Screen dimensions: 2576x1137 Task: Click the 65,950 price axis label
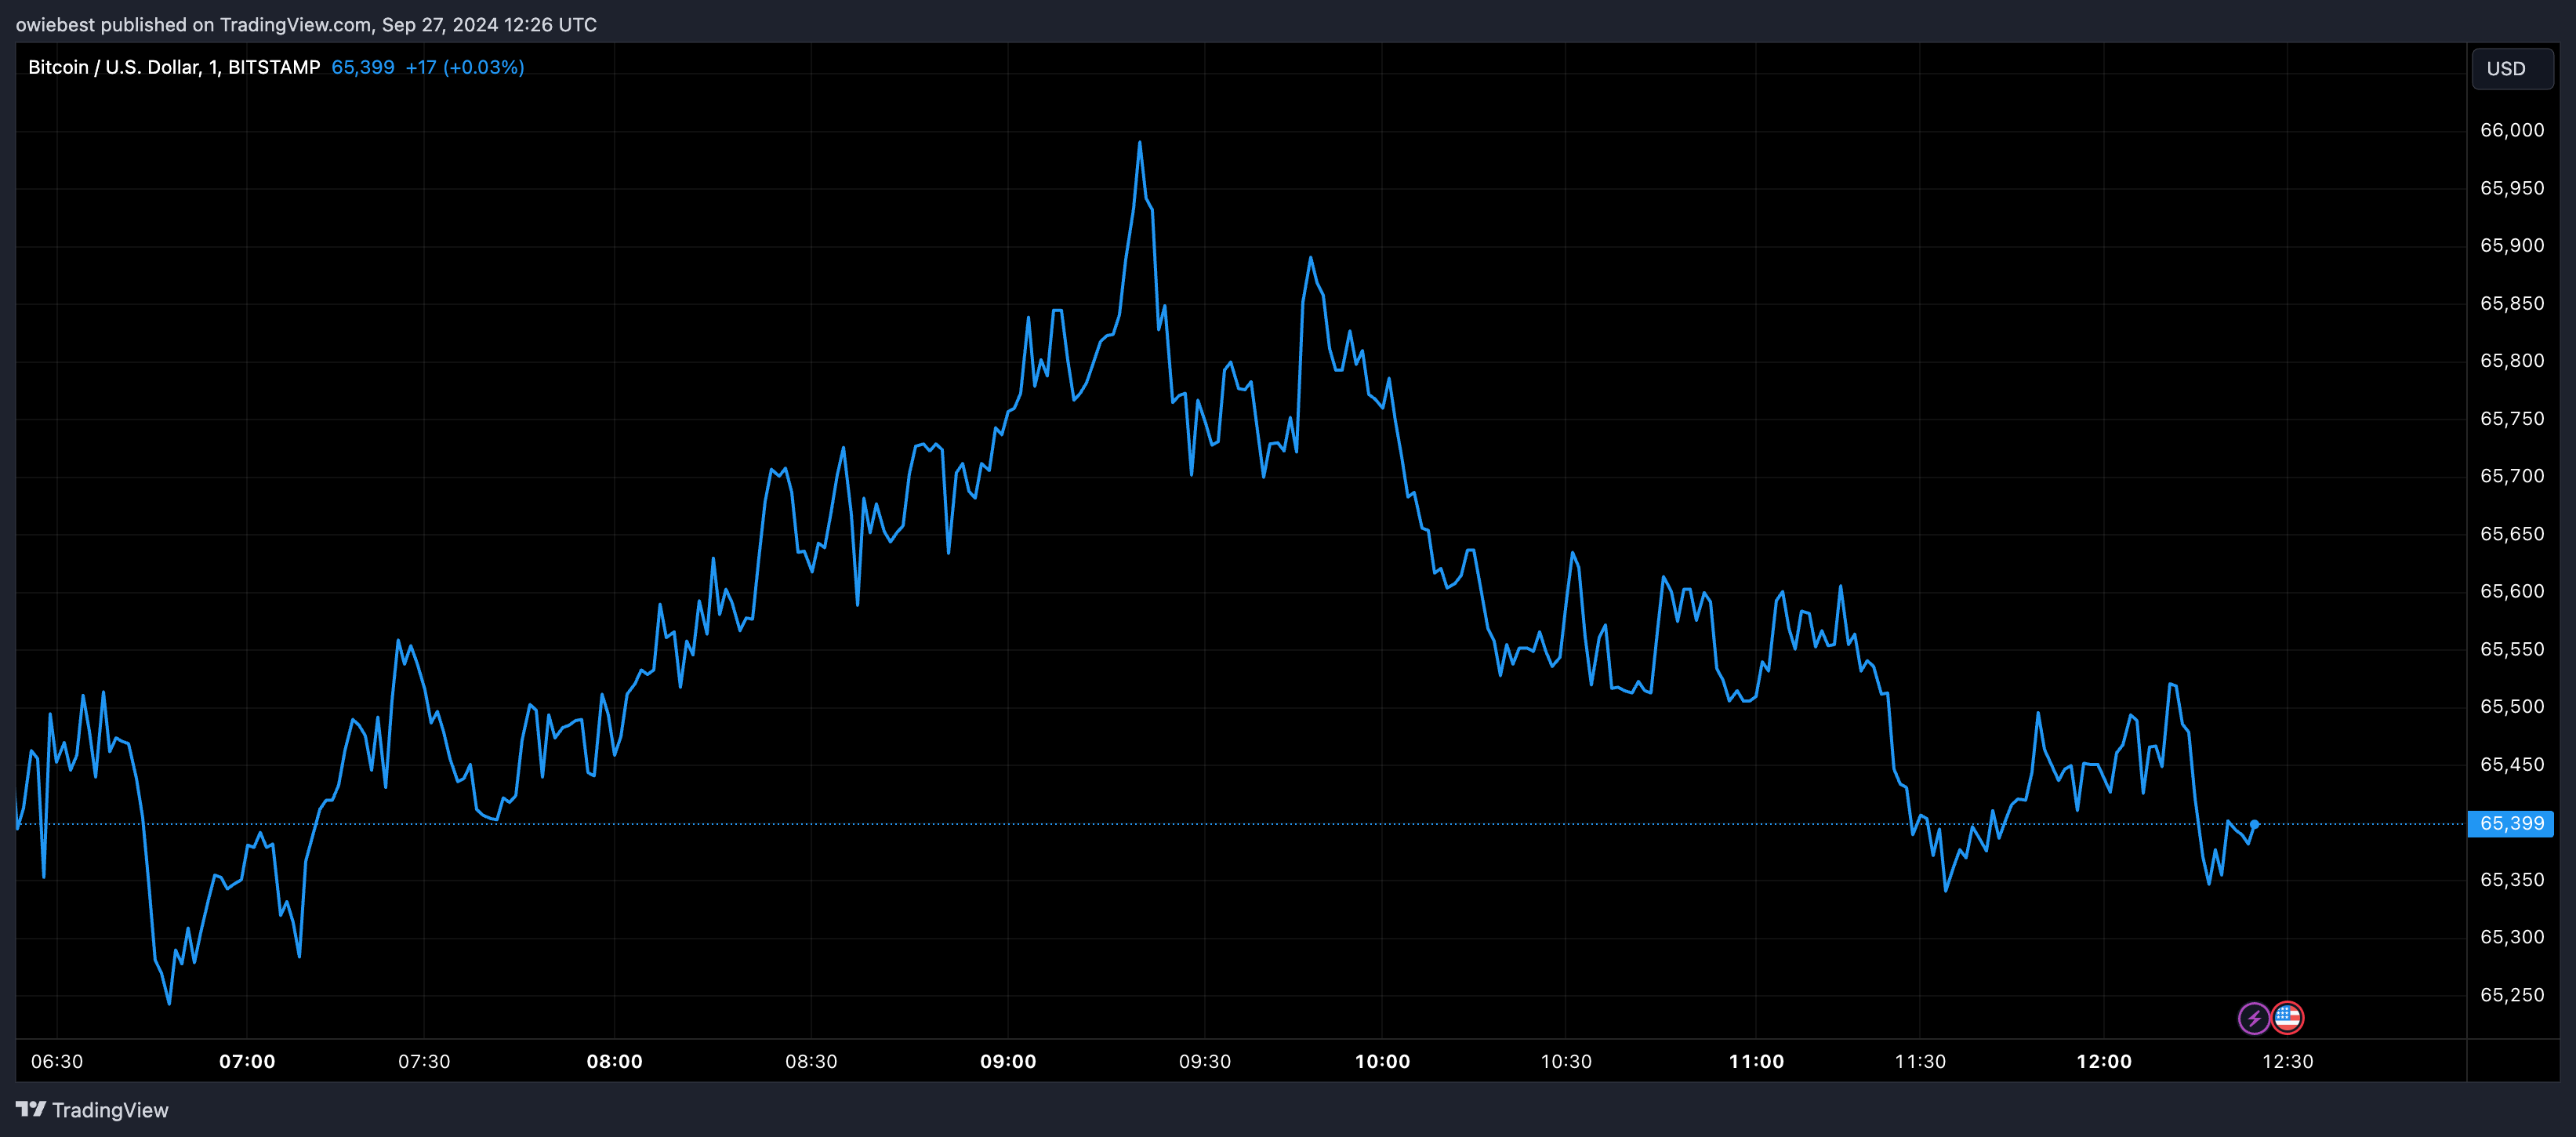[2512, 188]
